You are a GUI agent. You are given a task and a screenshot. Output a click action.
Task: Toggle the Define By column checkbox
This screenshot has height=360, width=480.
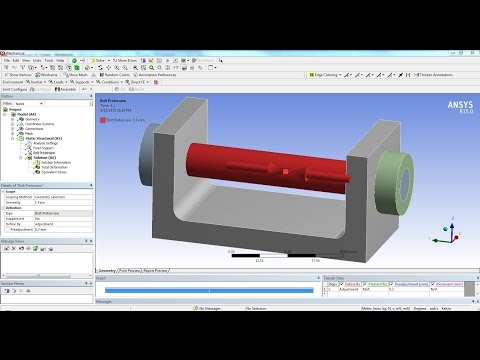click(342, 284)
